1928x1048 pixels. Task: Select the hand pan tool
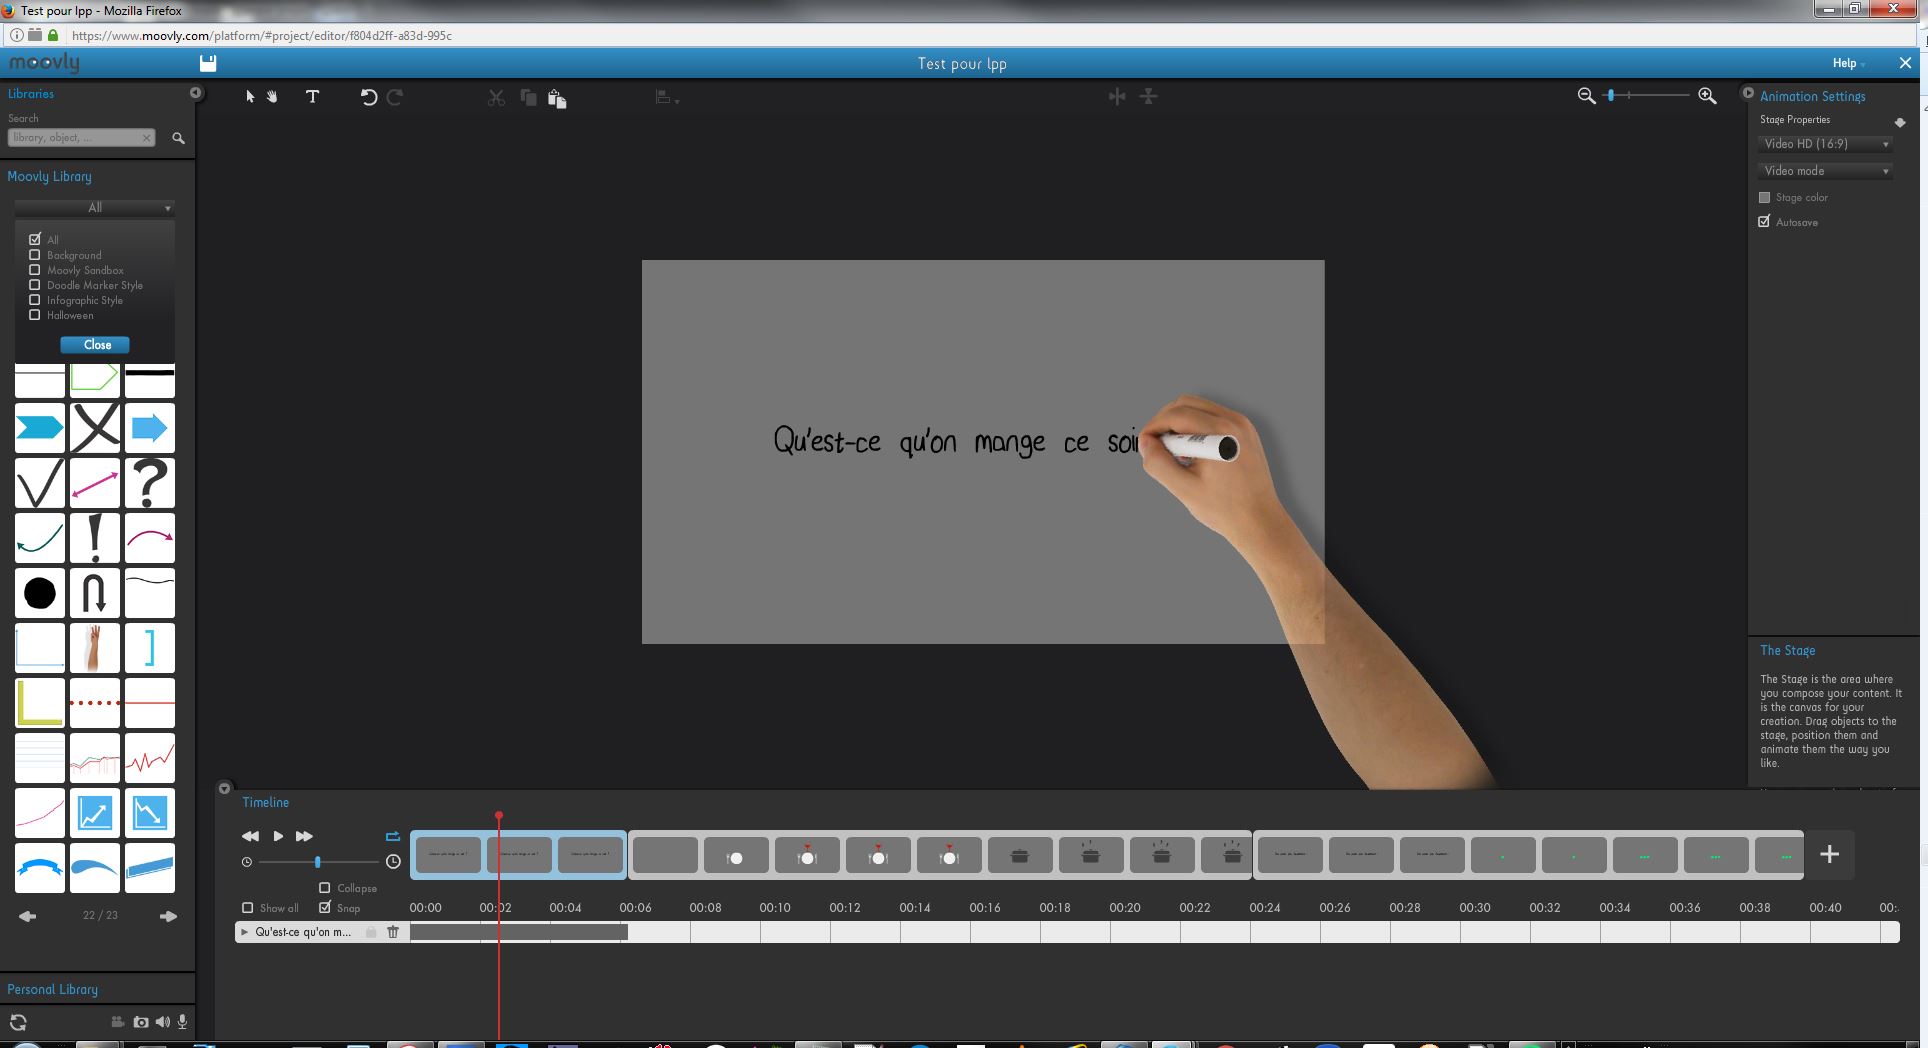coord(272,97)
